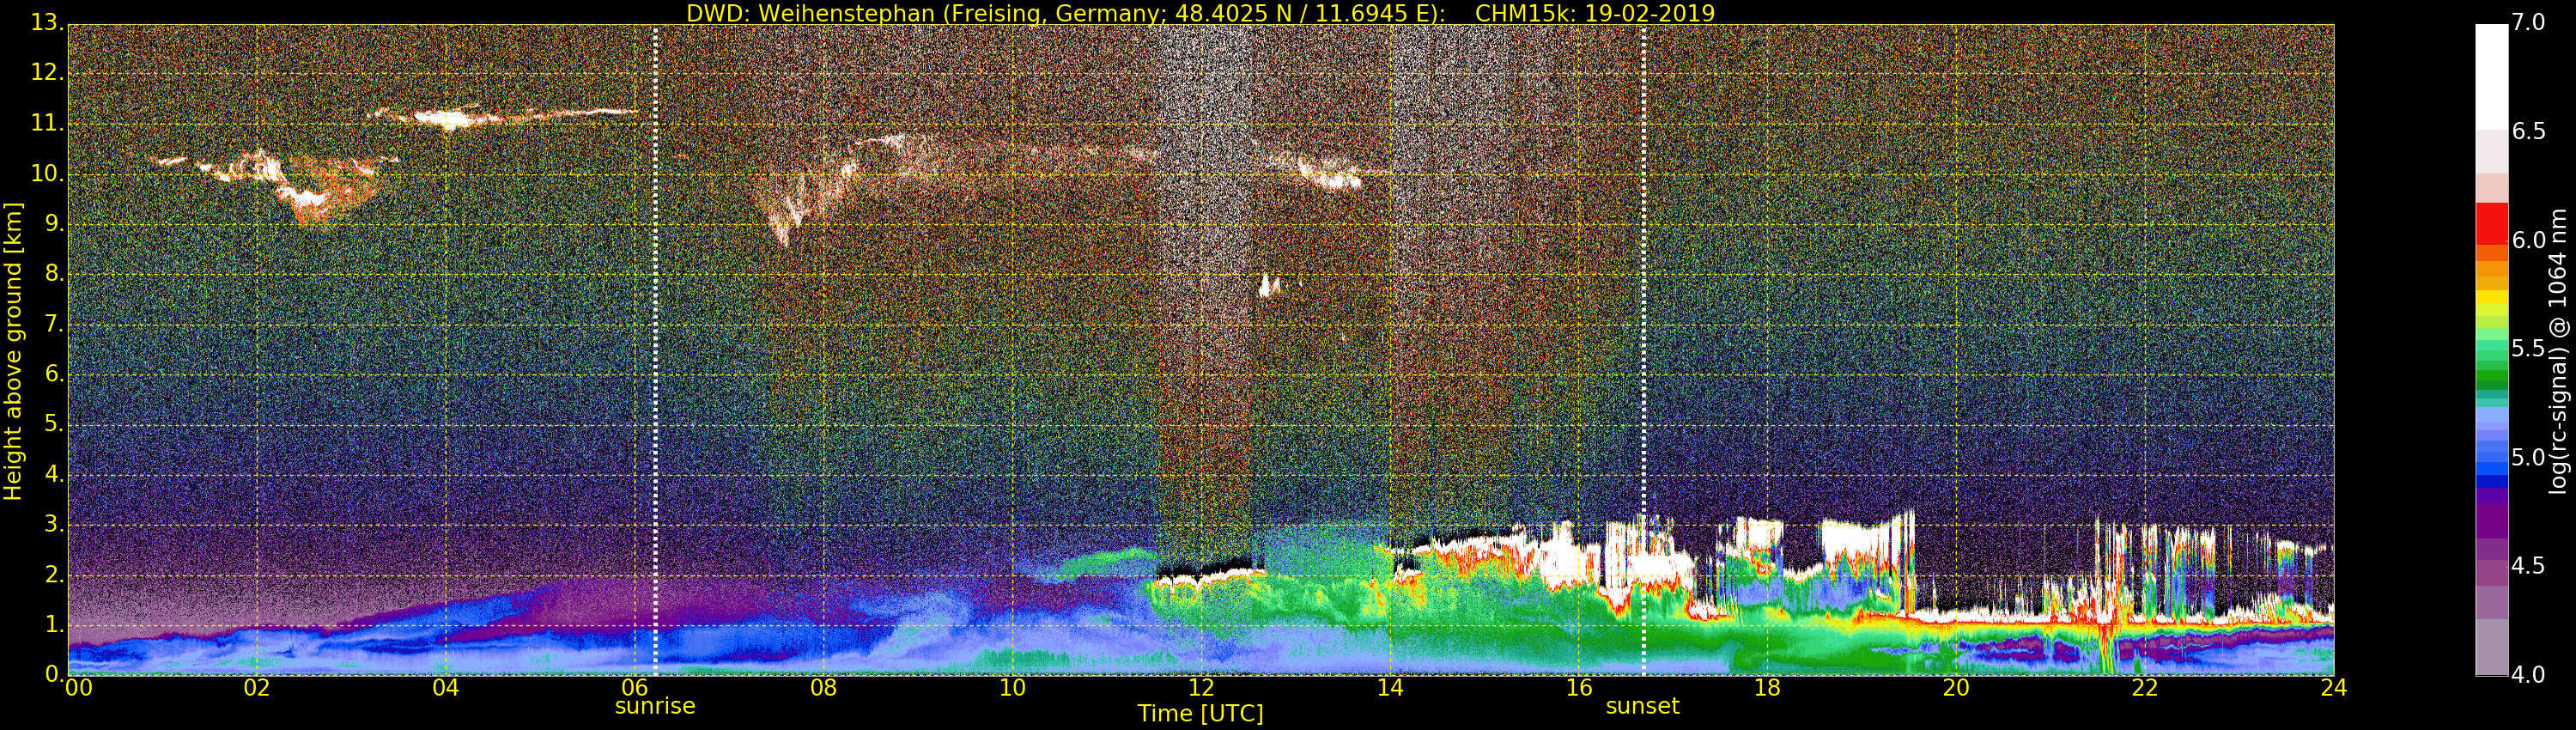Click the 5.0 tick label on colorbar
This screenshot has width=2576, height=730.
[x=2528, y=458]
